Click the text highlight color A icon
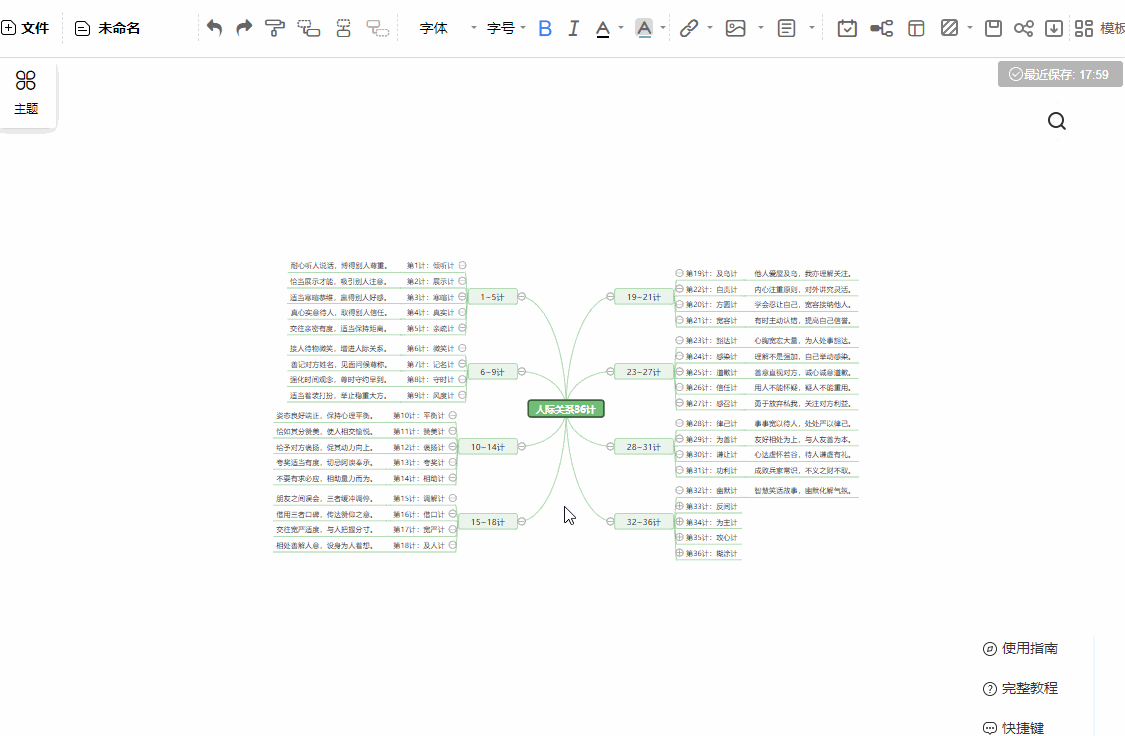1125x736 pixels. click(x=644, y=28)
